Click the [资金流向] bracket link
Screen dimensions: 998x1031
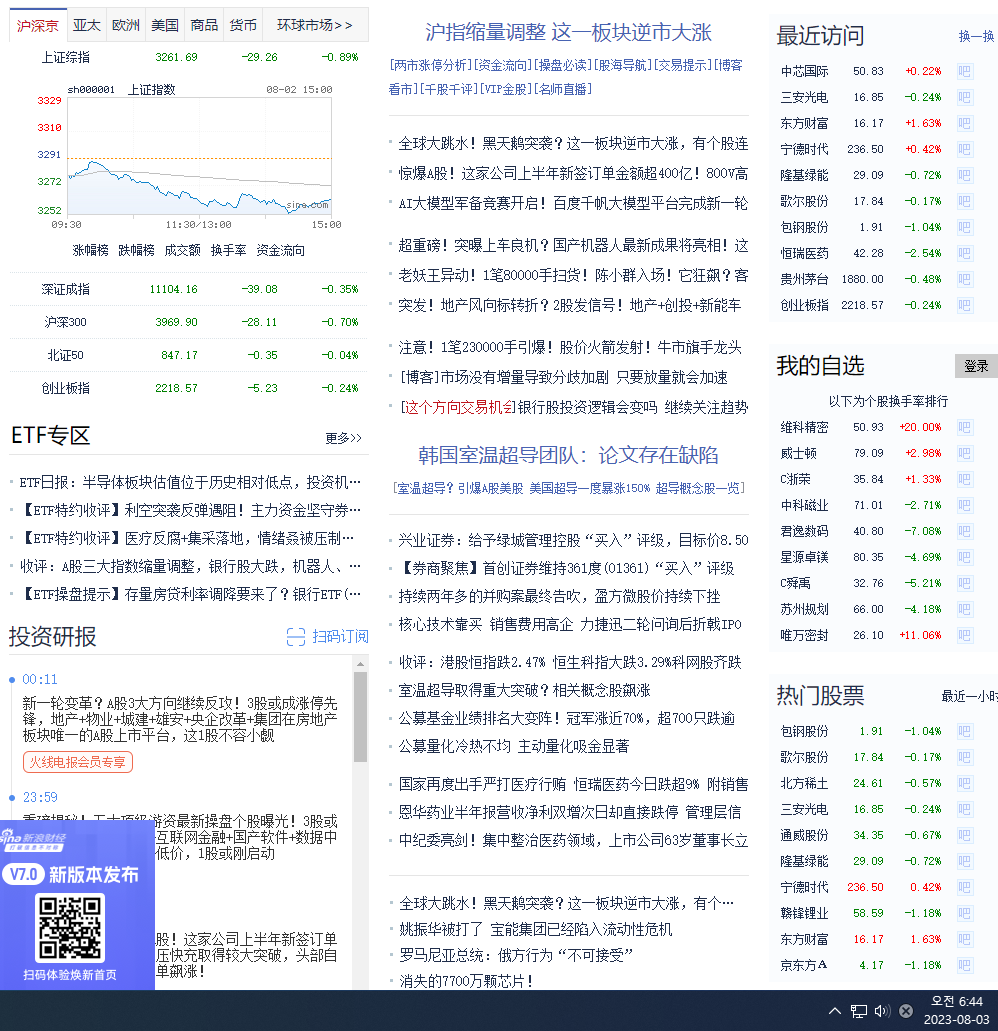coord(503,65)
